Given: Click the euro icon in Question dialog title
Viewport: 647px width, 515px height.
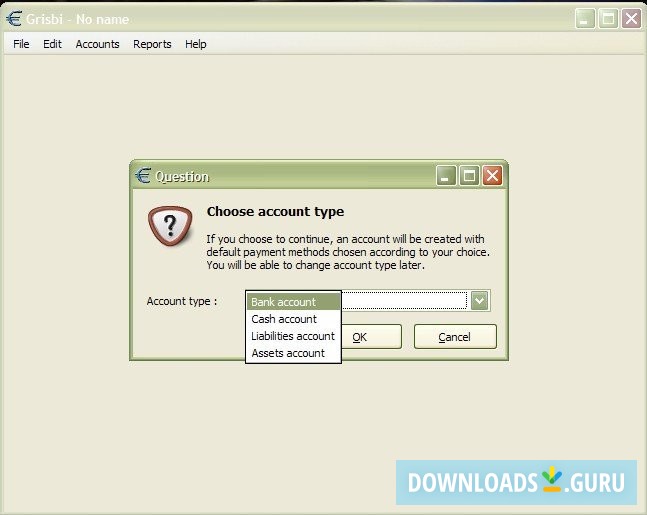Looking at the screenshot, I should [x=143, y=176].
